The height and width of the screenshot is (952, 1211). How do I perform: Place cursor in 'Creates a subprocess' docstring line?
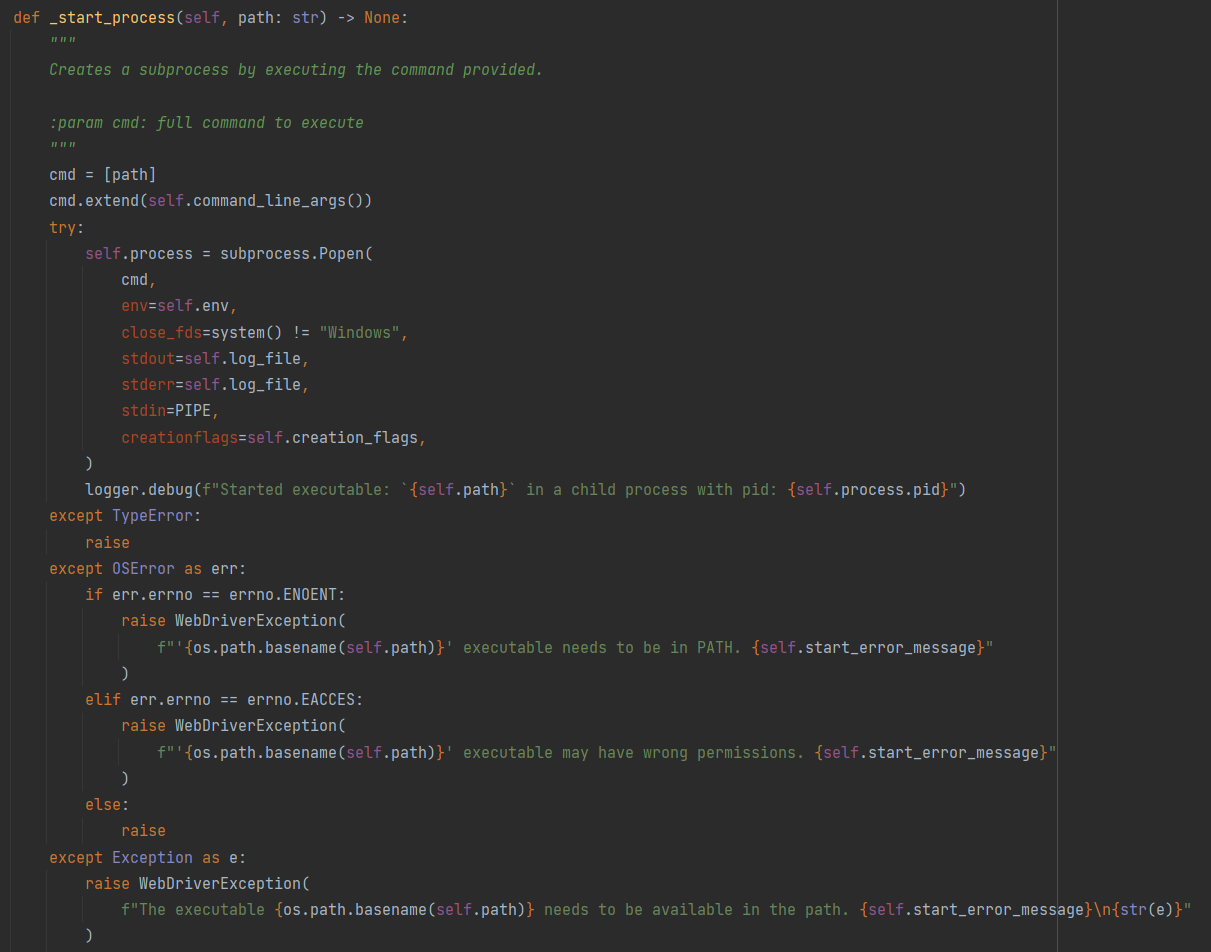coord(296,70)
